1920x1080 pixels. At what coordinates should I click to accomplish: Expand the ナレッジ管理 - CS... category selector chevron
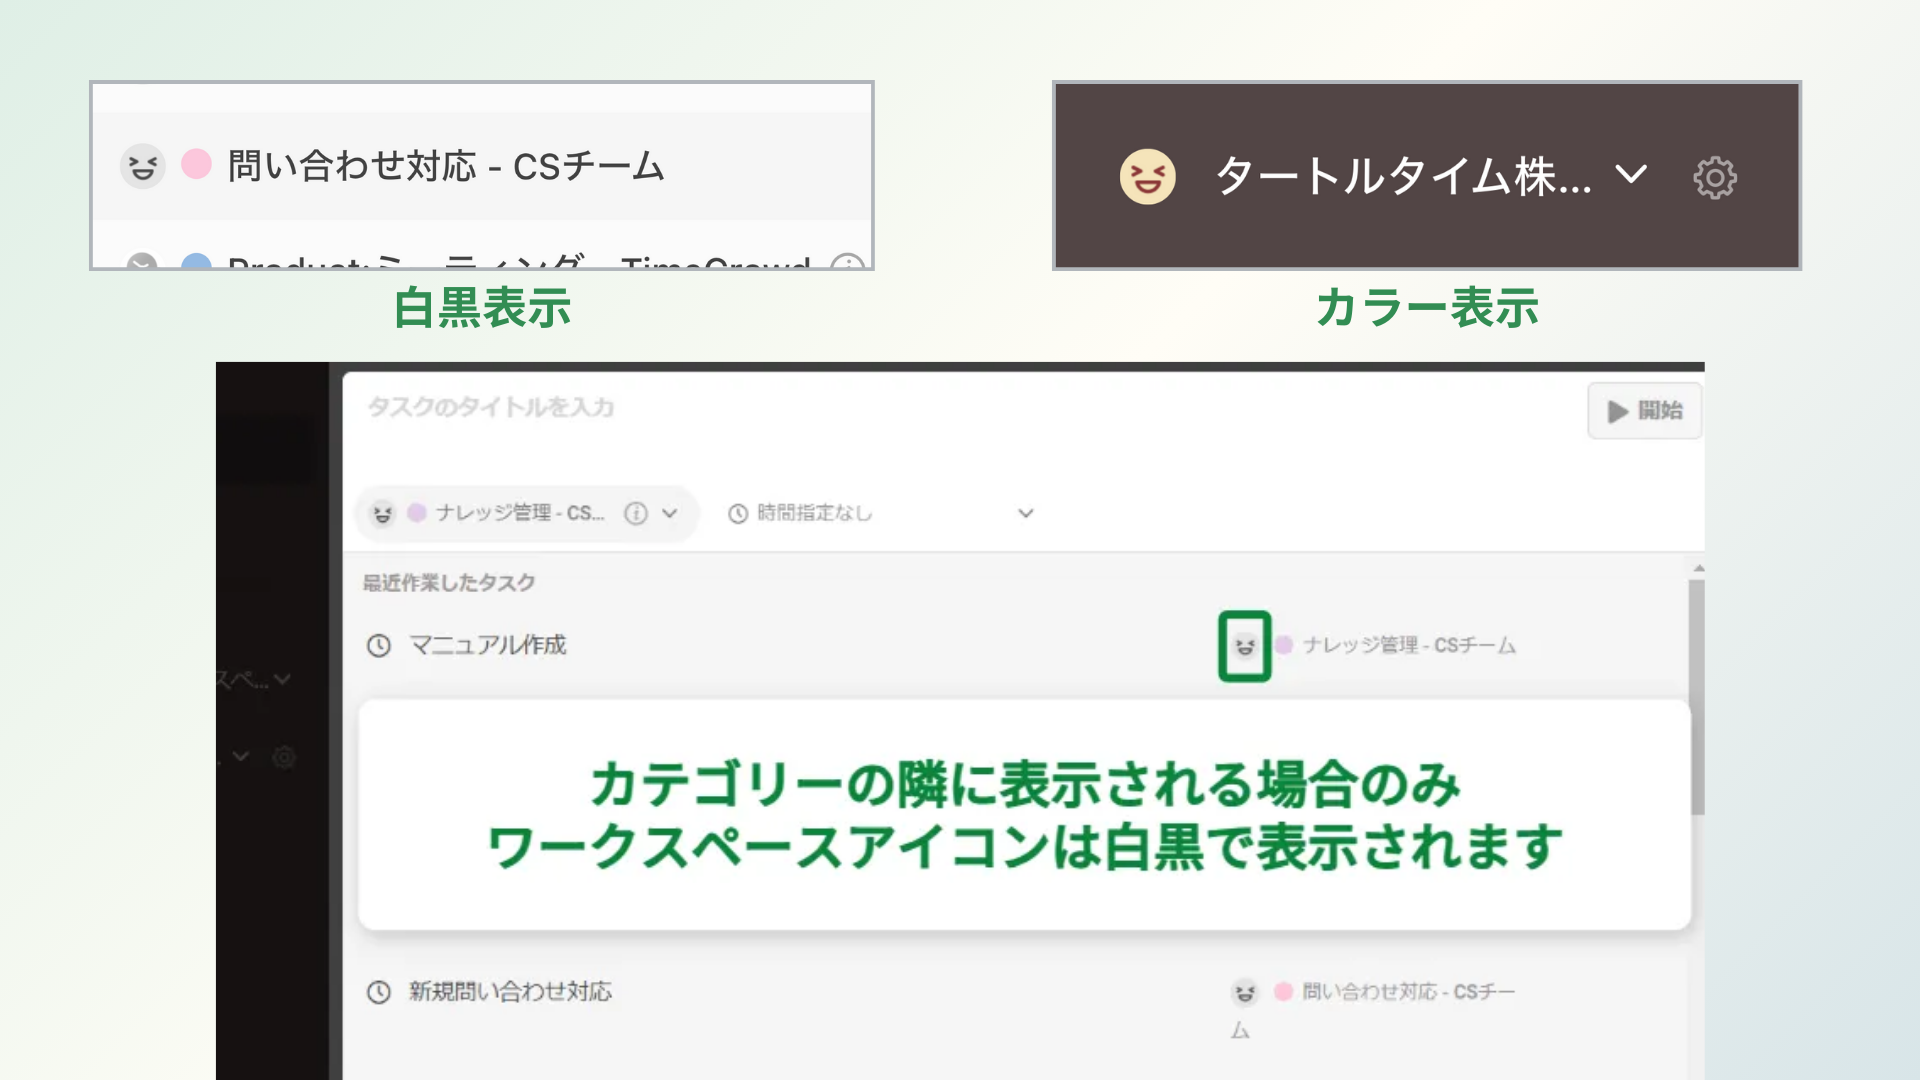click(668, 513)
